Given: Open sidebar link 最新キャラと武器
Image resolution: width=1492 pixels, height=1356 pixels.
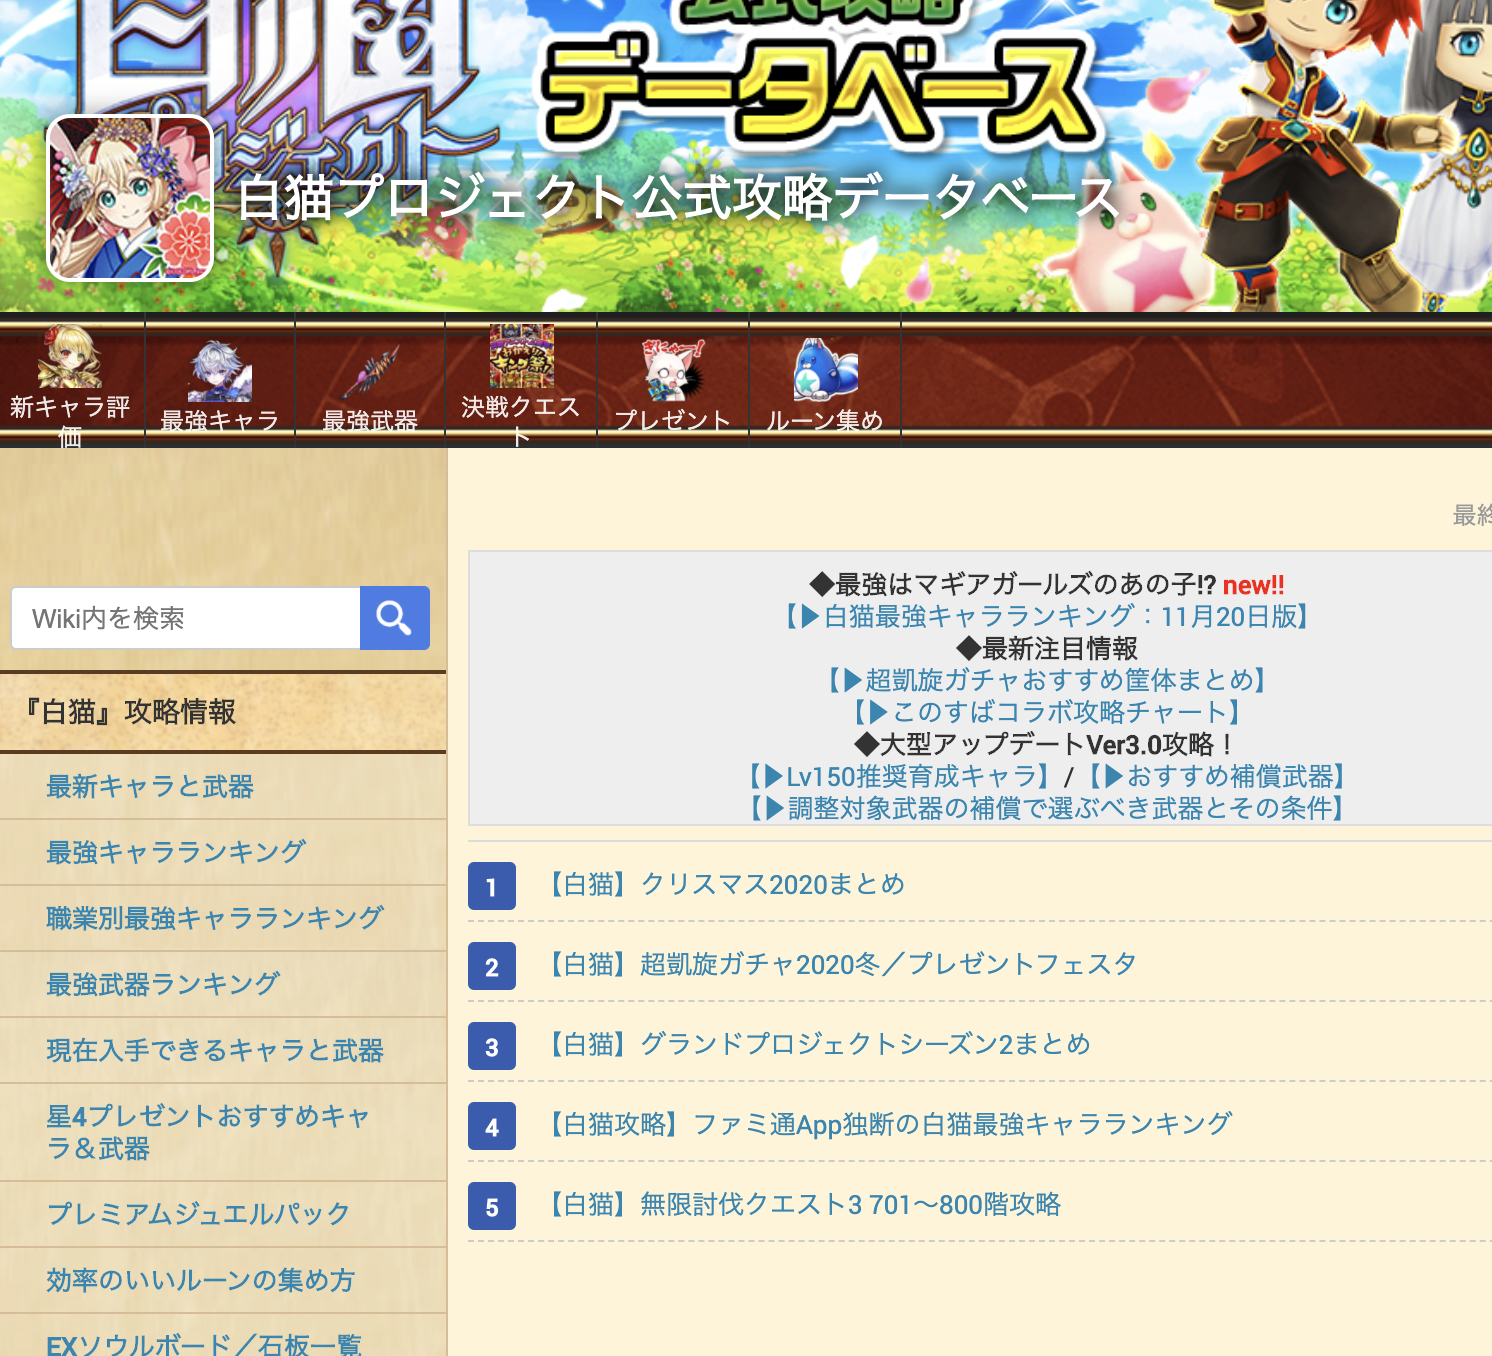Looking at the screenshot, I should point(150,787).
